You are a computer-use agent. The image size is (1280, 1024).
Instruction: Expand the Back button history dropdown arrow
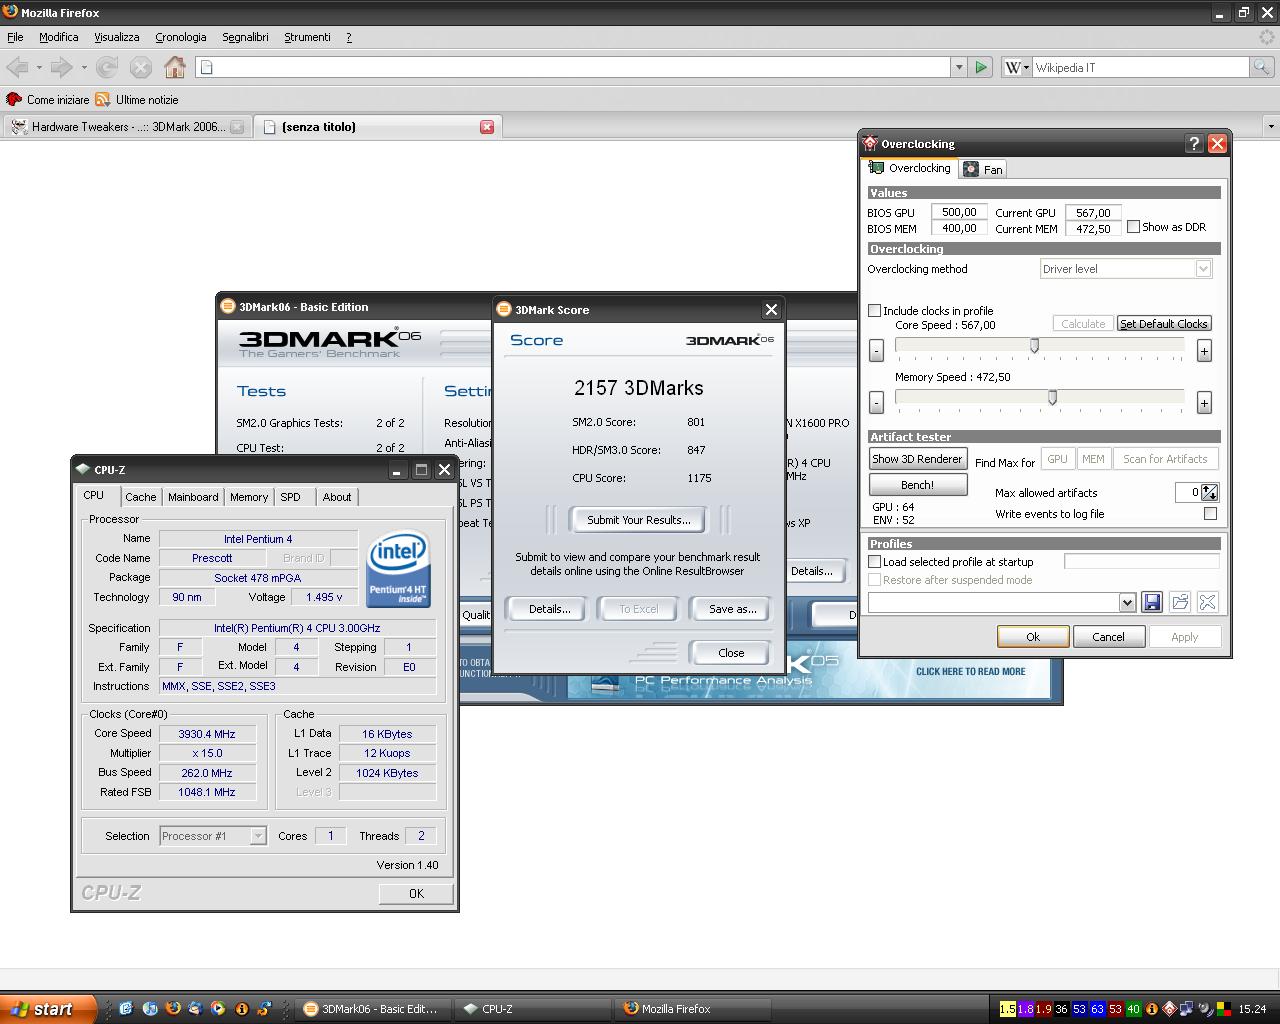coord(39,67)
